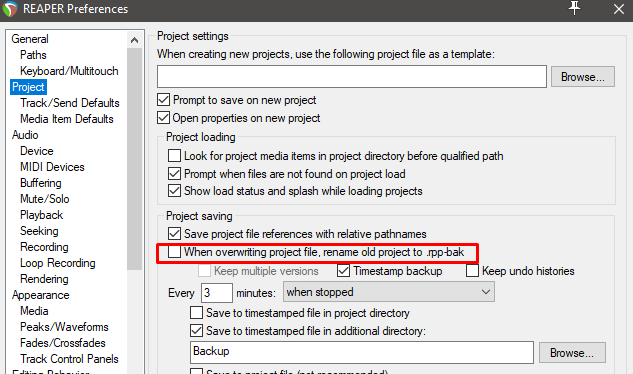Open Peaks/Waveforms preferences
Viewport: 633px width, 374px height.
tap(64, 327)
